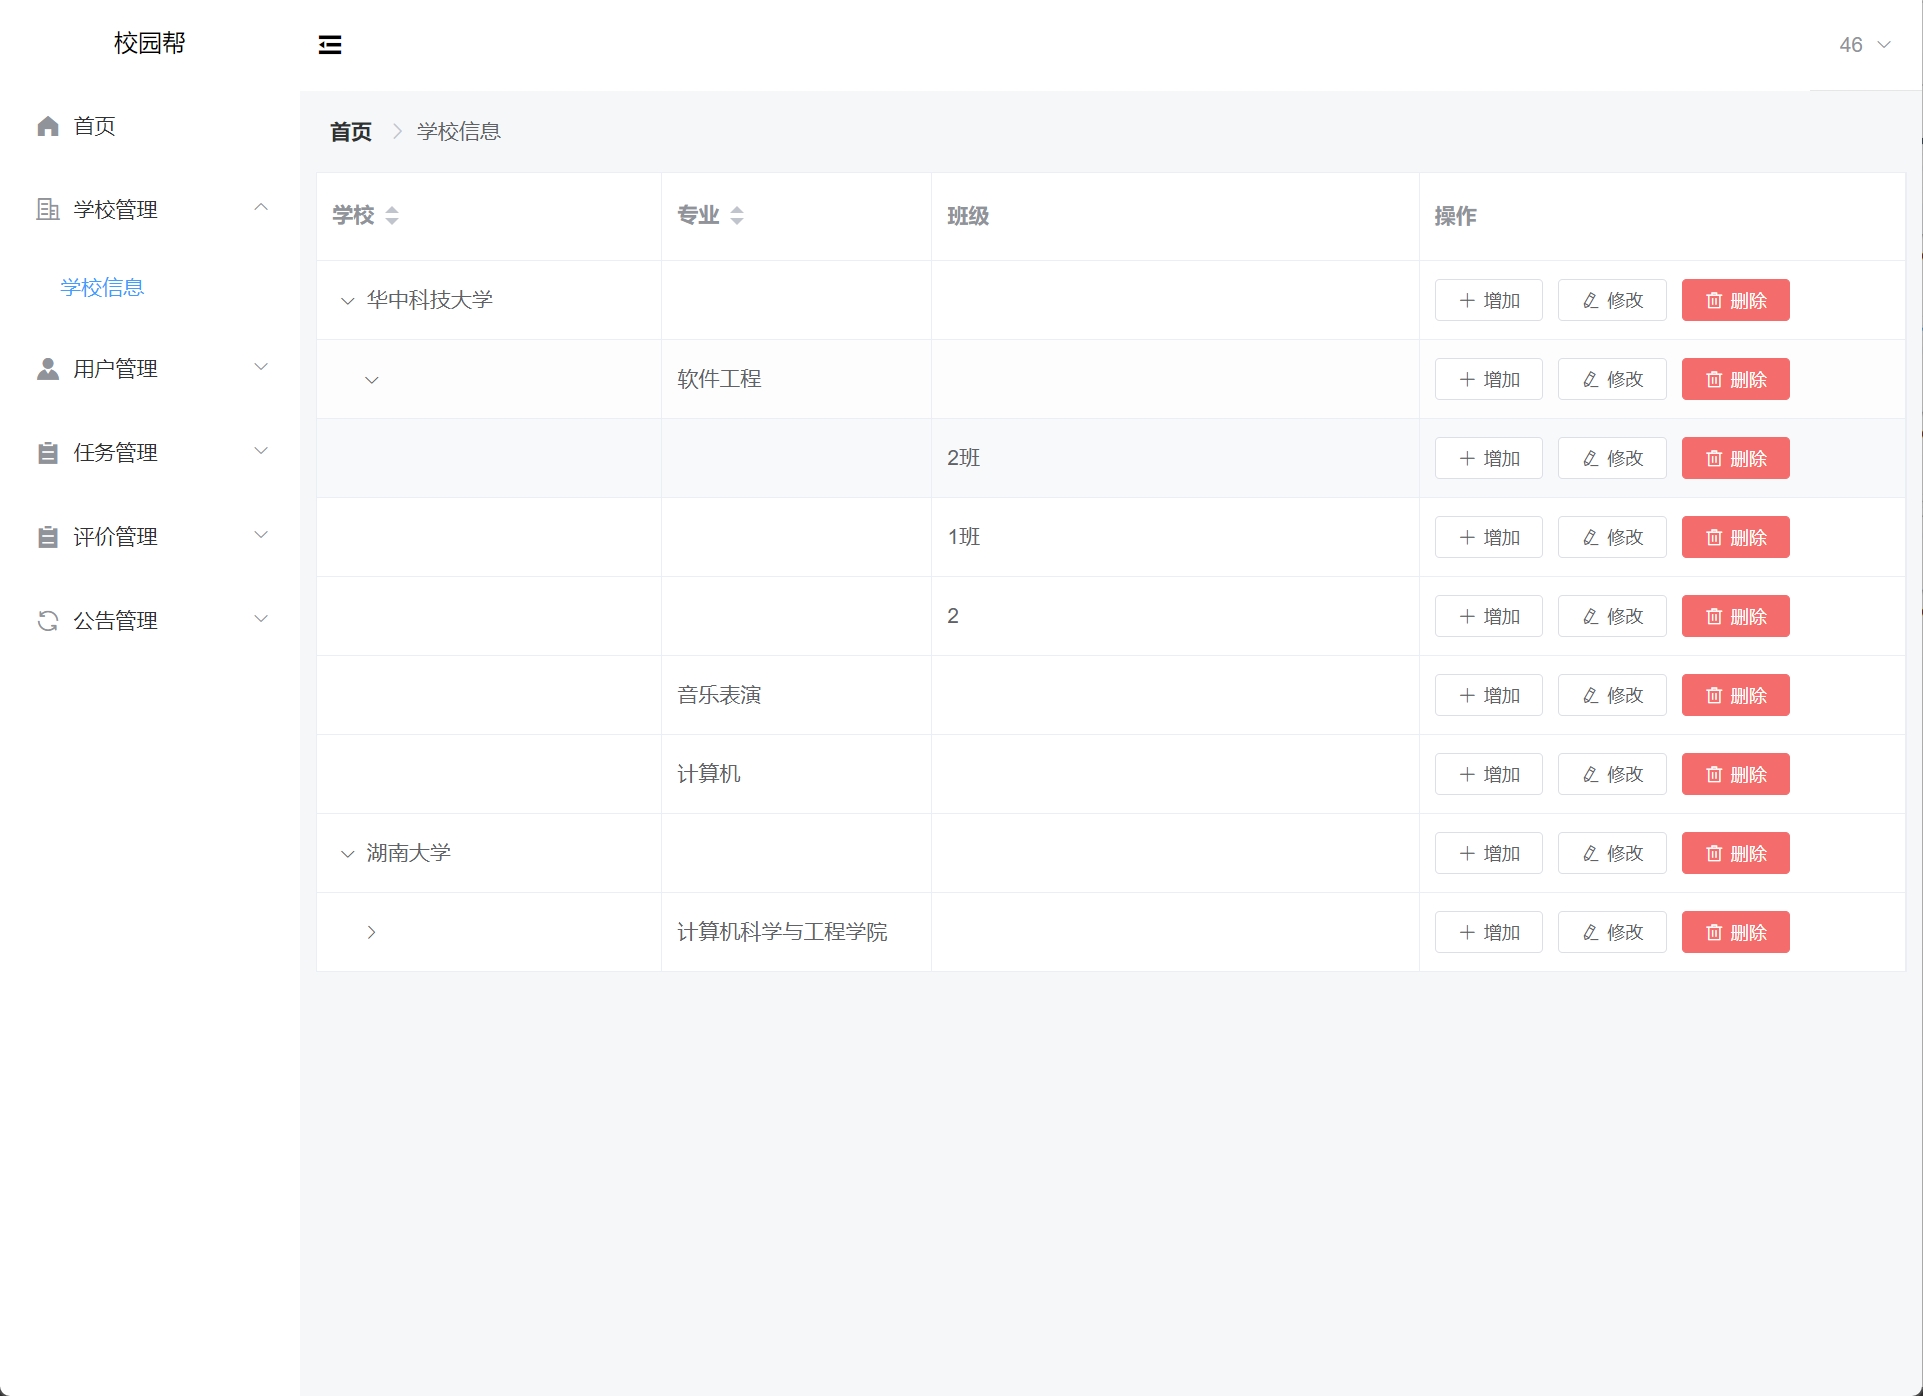Click the building icon beside 学校管理
1923x1396 pixels.
click(48, 209)
